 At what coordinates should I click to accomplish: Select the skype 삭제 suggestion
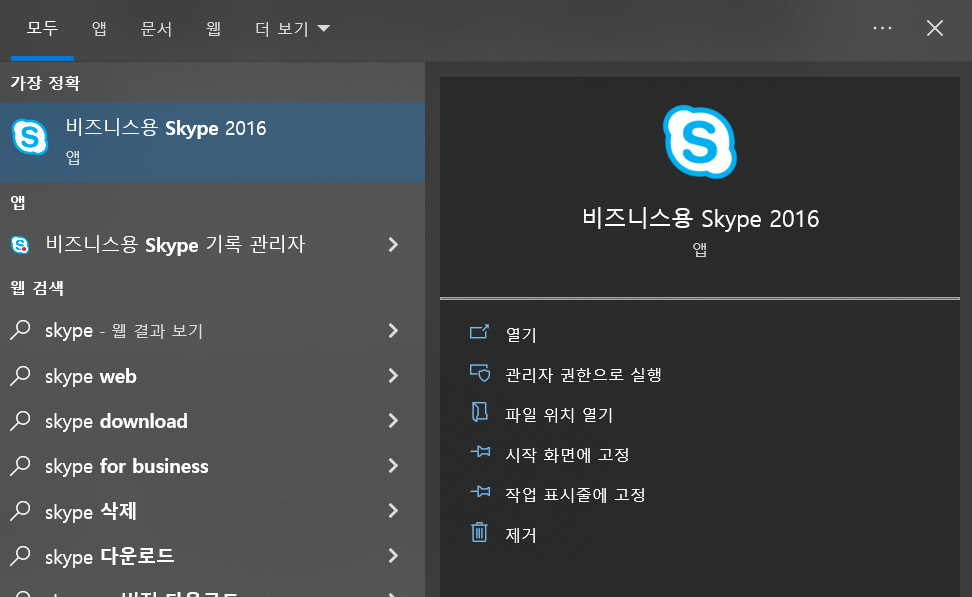click(x=212, y=511)
